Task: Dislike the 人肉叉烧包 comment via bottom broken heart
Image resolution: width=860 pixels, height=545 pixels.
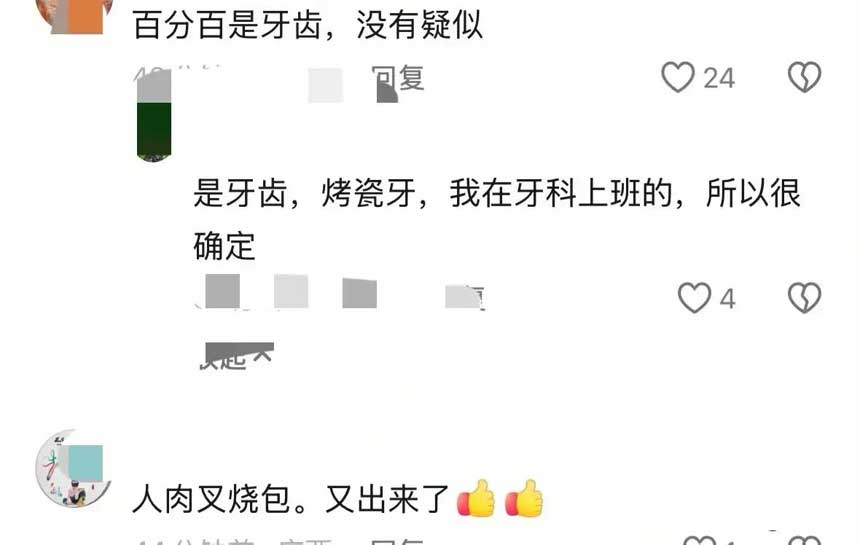Action: (x=805, y=540)
